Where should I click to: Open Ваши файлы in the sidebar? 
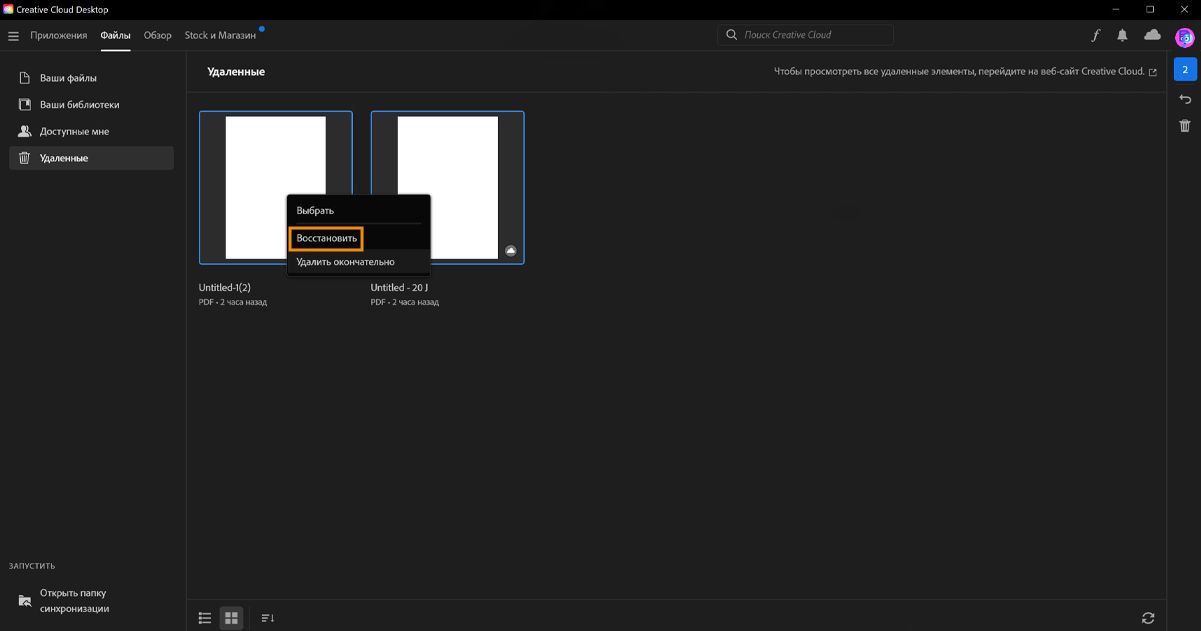(x=91, y=78)
